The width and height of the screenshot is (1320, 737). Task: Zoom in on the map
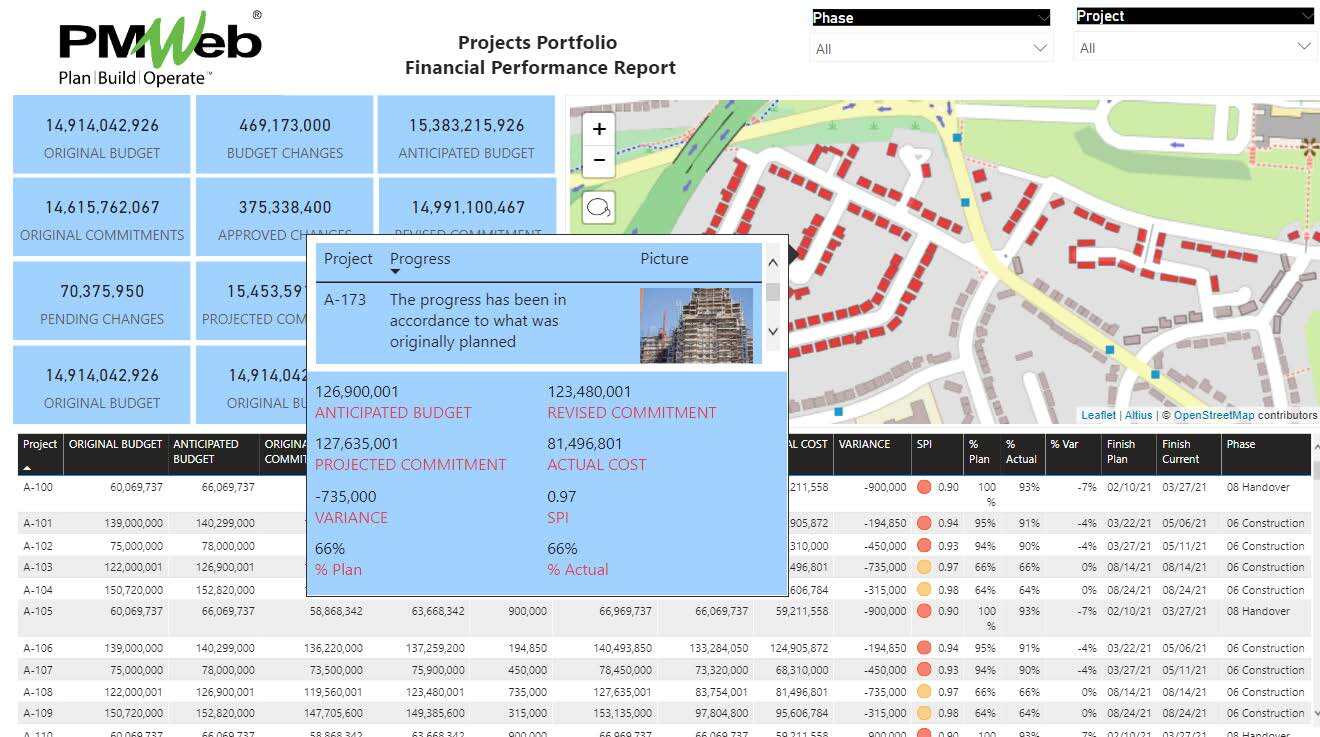599,129
